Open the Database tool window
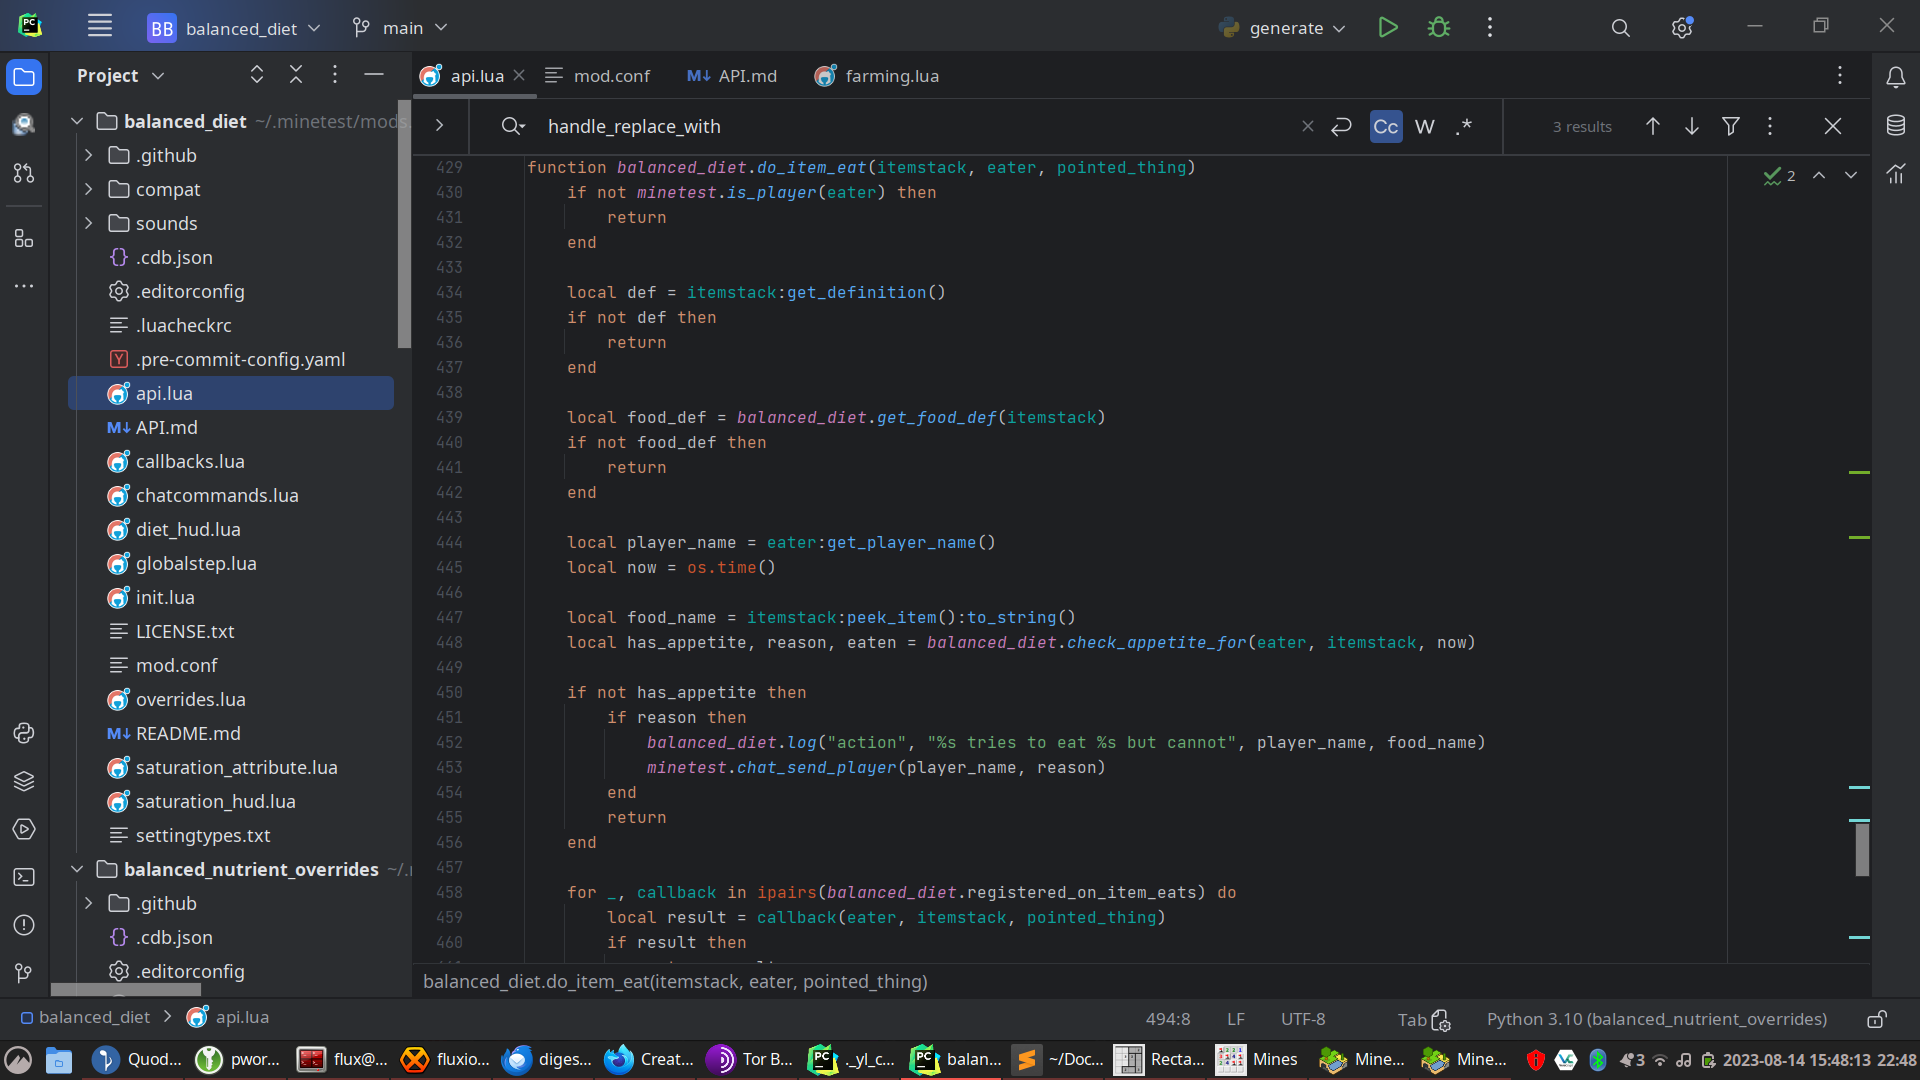Screen dimensions: 1920x1080 [1895, 125]
